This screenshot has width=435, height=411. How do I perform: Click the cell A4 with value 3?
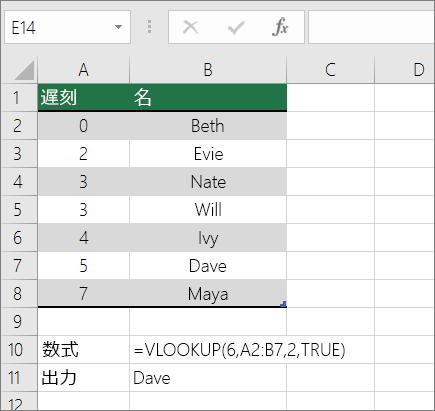83,182
